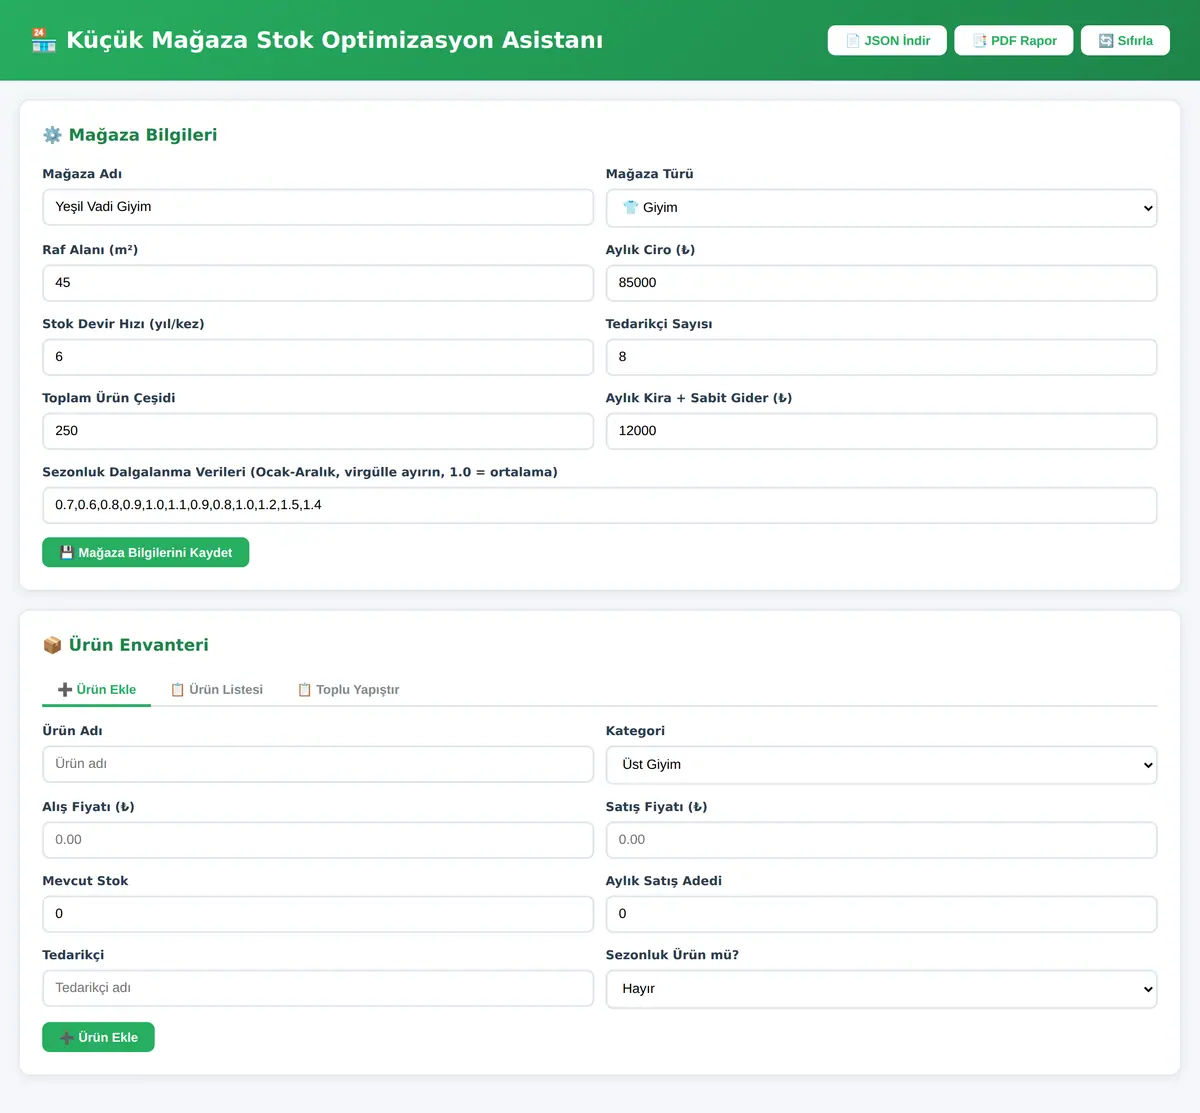Click the Aylık Ciro field with 85000
The width and height of the screenshot is (1200, 1113).
[x=881, y=283]
